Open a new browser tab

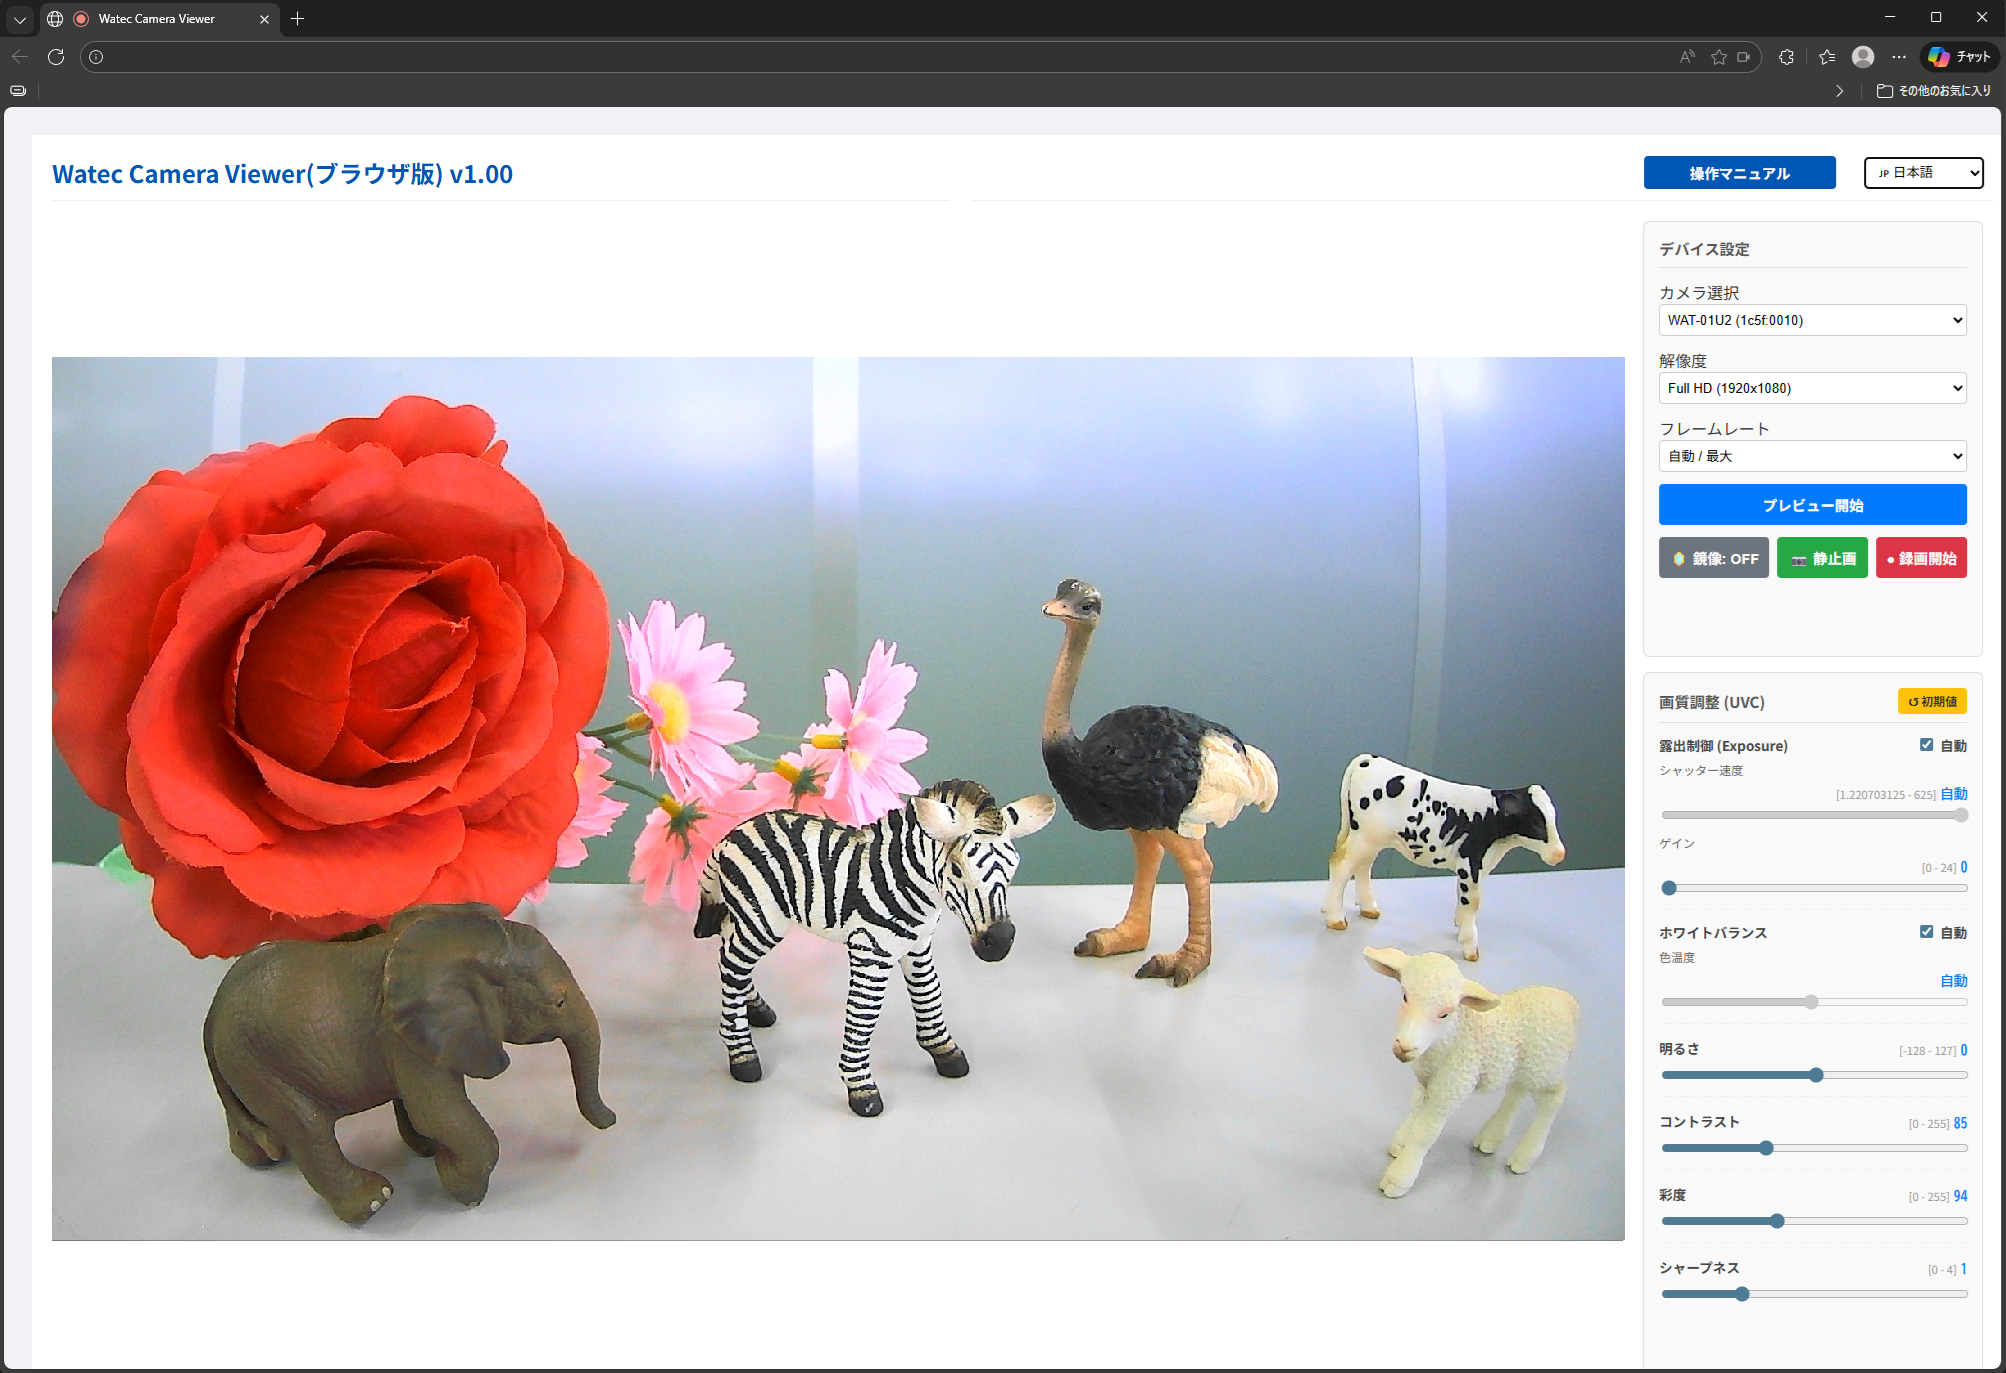297,19
